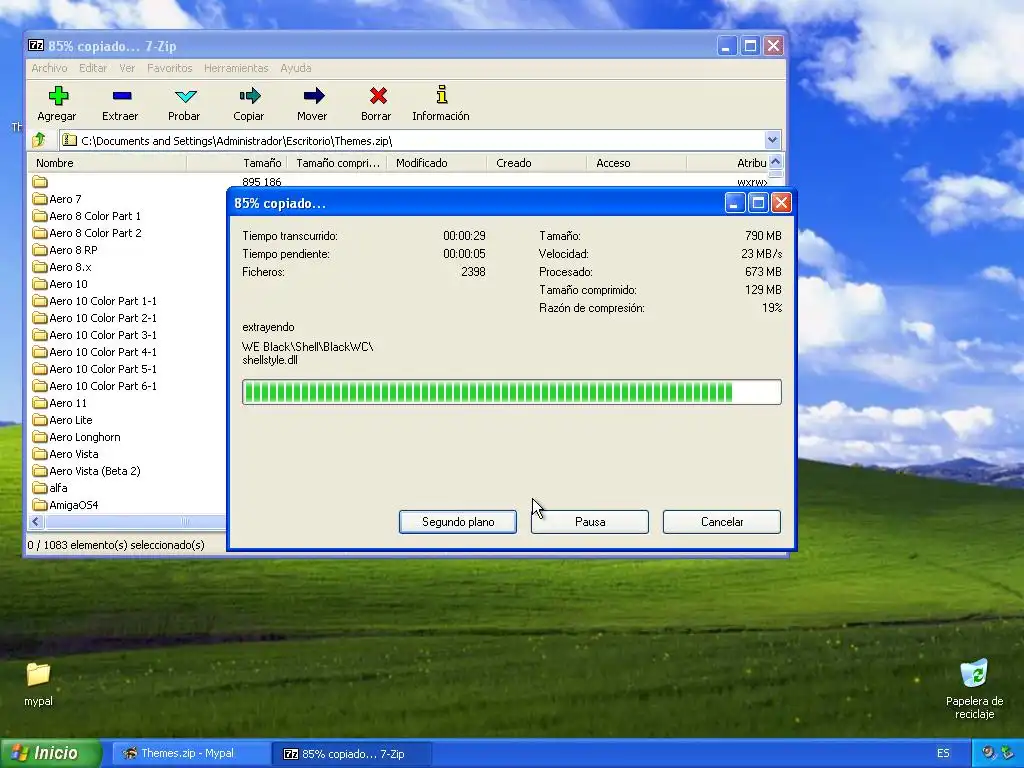Select Aero 10 Color Part 5-1 folder

94,368
